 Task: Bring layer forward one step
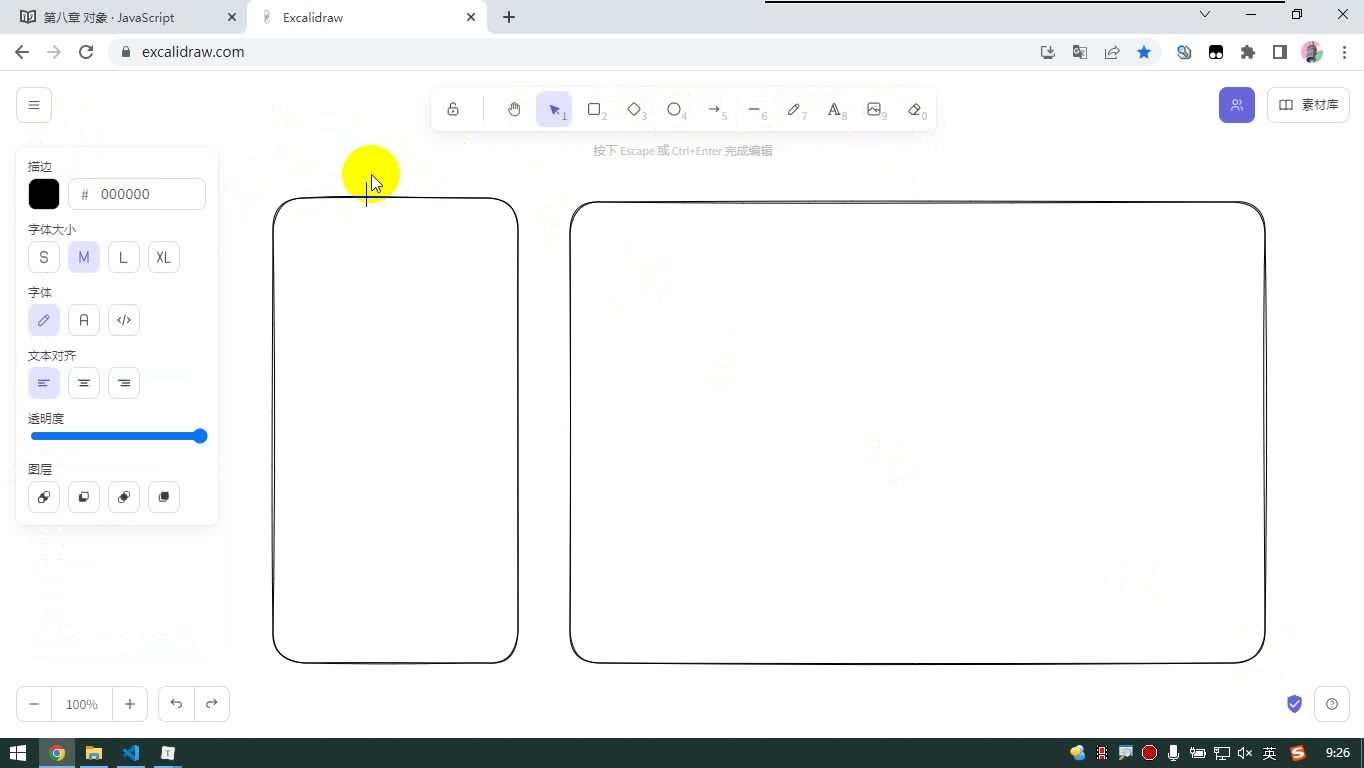coord(124,497)
